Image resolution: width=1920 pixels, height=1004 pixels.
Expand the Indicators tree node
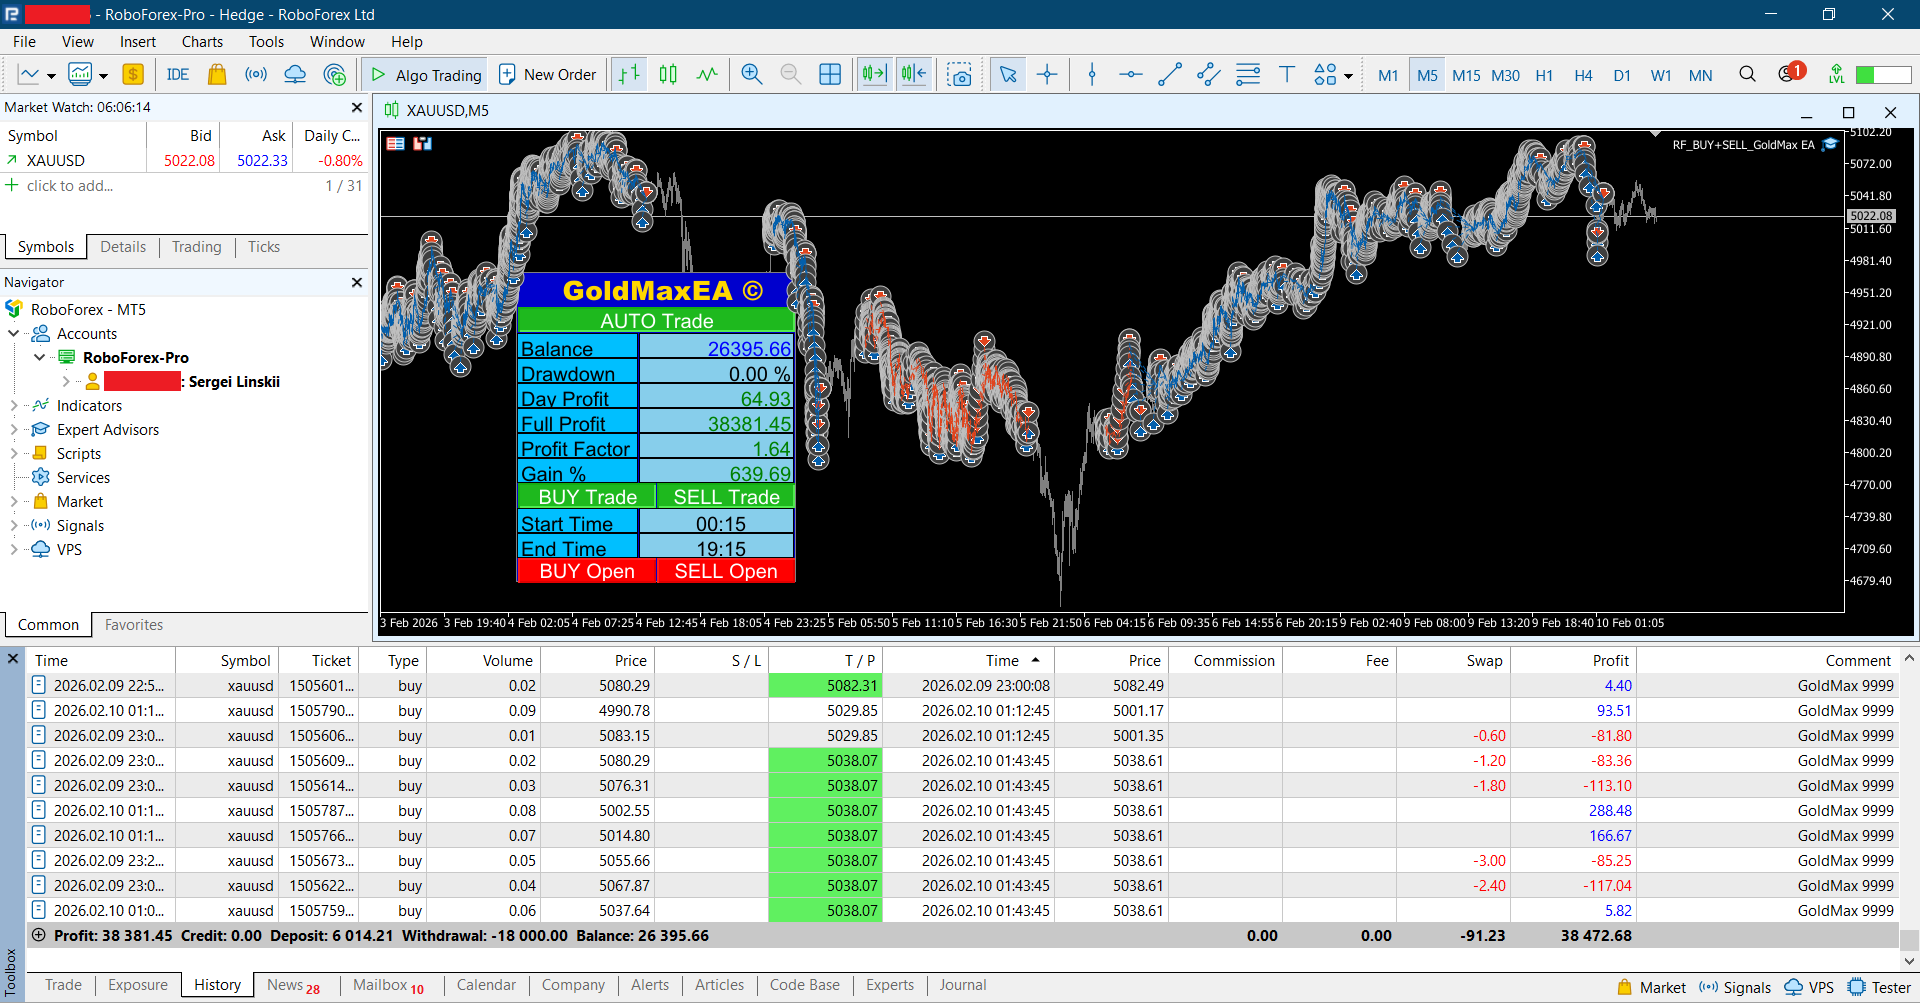[14, 406]
